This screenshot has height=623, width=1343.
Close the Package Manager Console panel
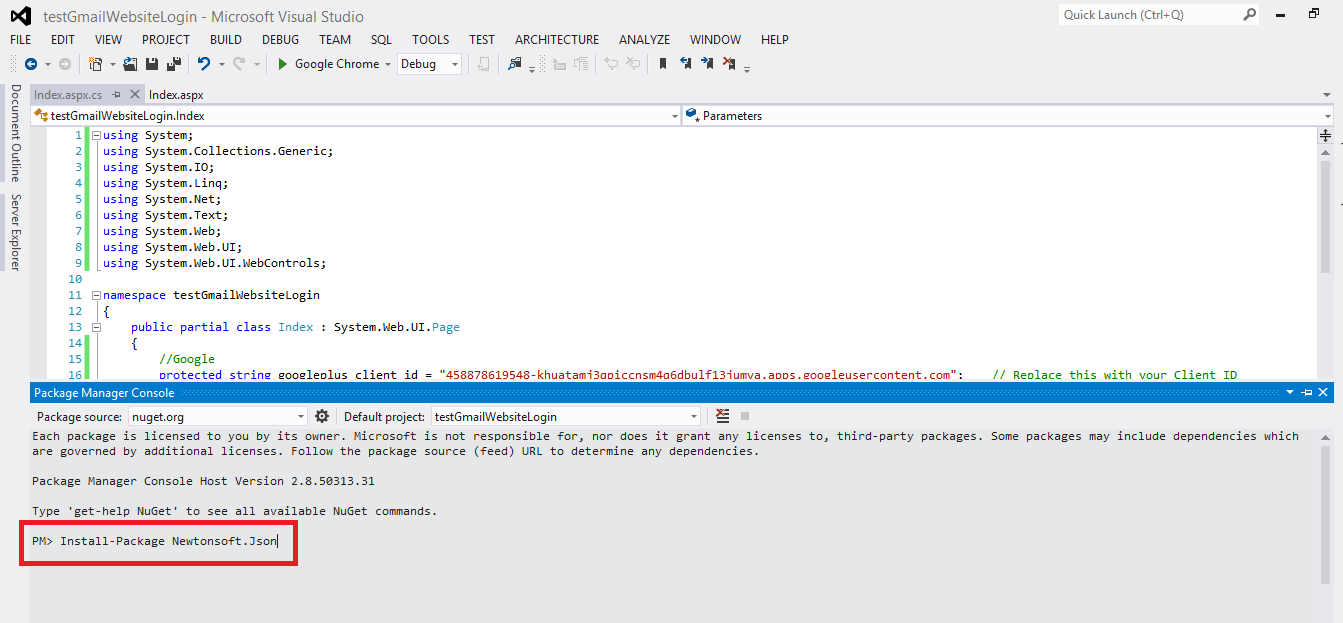tap(1324, 393)
